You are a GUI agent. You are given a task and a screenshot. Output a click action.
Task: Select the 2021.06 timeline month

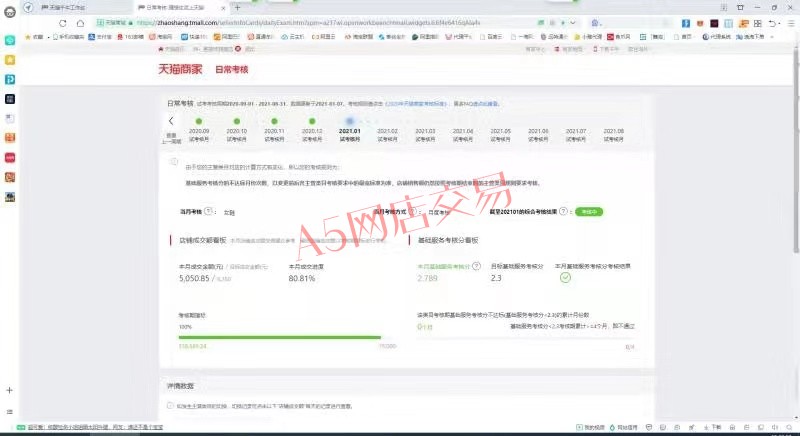click(538, 135)
